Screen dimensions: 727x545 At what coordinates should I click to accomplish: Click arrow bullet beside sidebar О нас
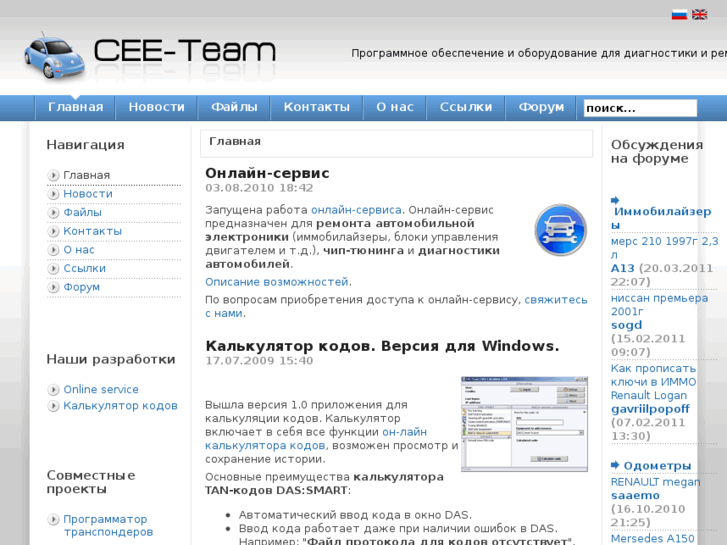coord(53,250)
